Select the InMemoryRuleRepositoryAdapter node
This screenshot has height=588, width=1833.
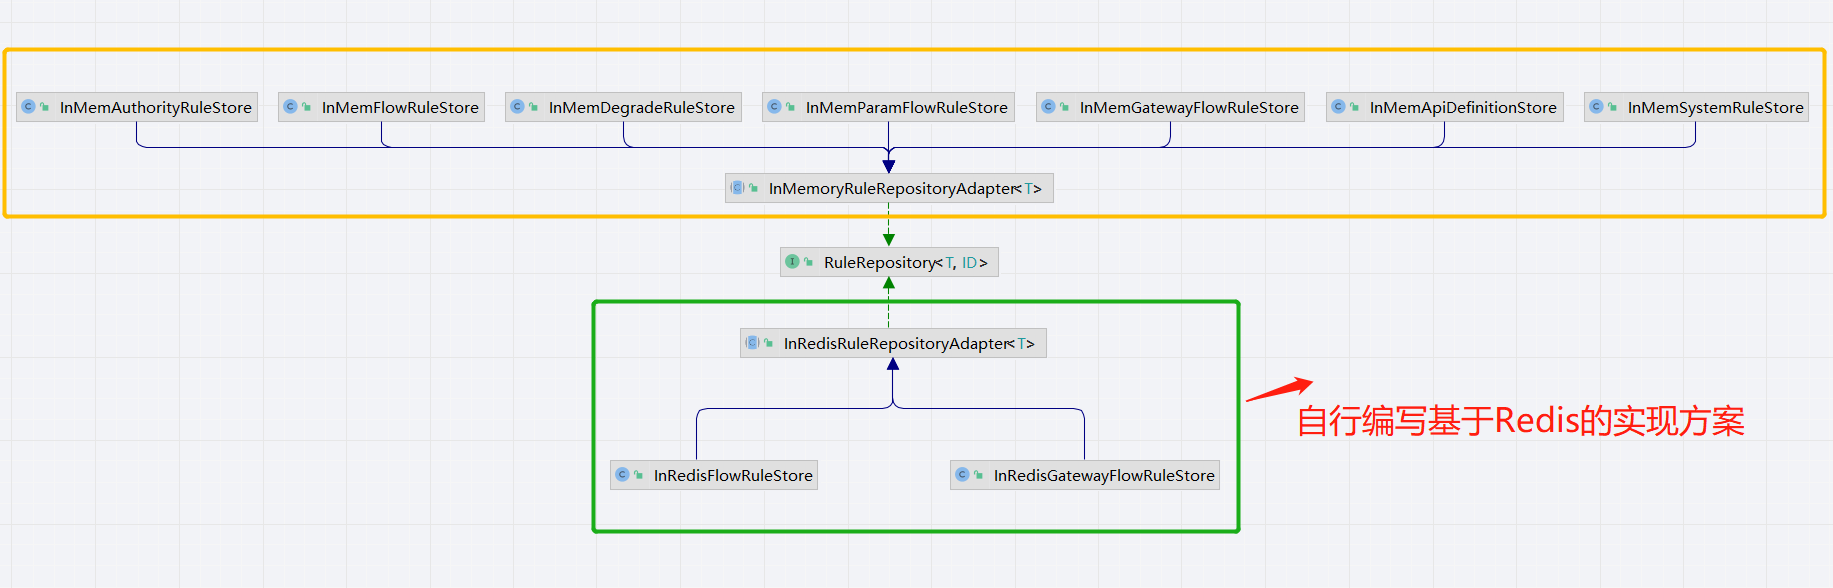(x=889, y=188)
